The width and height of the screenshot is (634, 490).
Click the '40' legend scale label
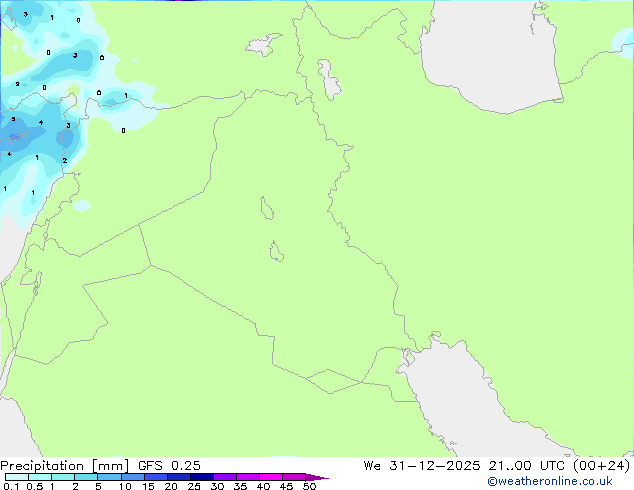[x=263, y=486]
